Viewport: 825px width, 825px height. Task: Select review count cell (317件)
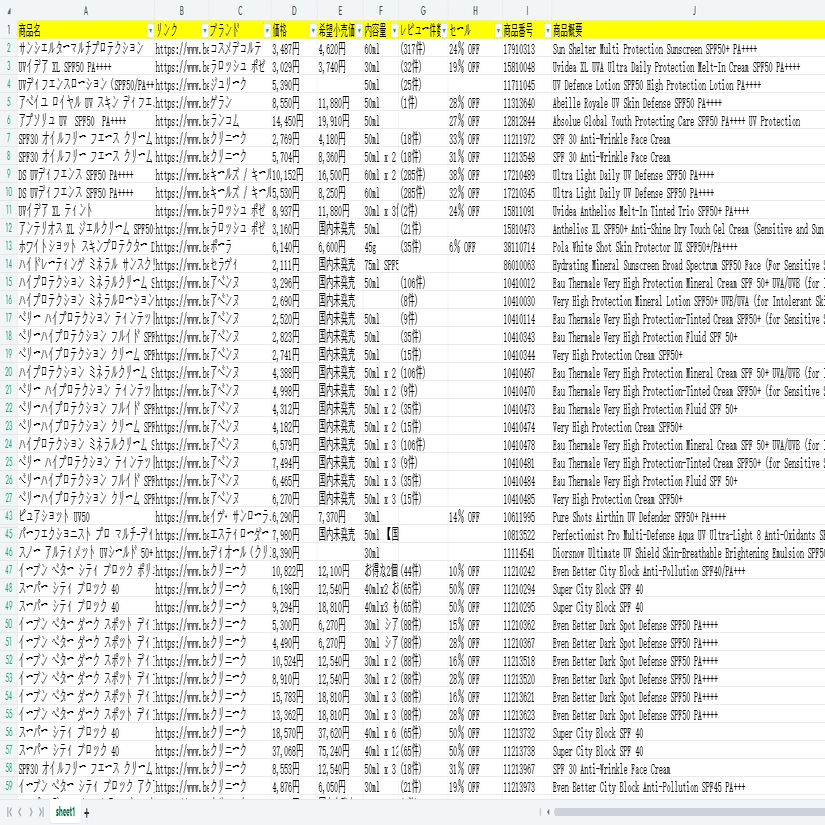tap(423, 49)
